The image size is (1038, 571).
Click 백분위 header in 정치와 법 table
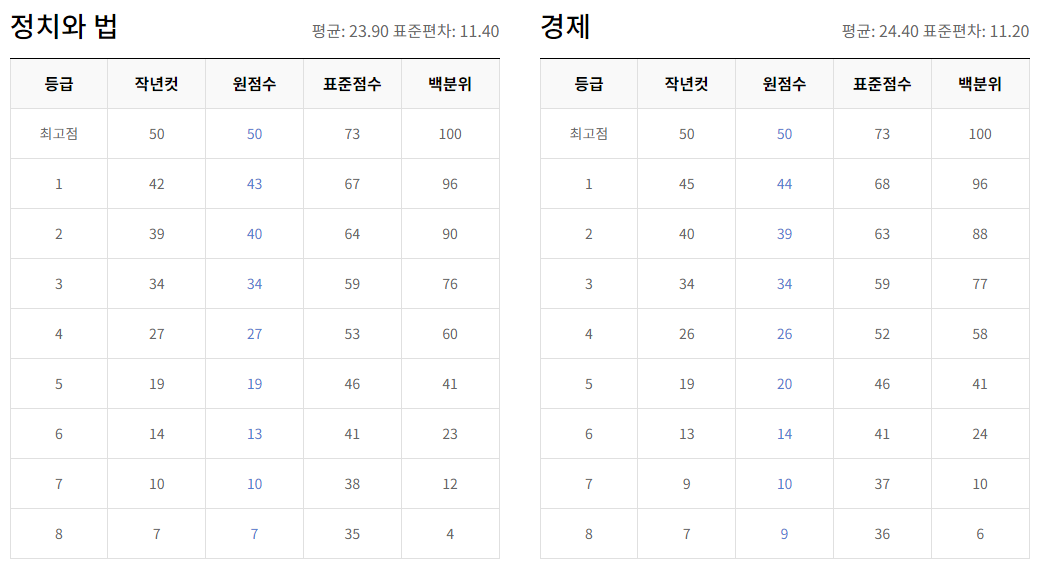pos(450,84)
